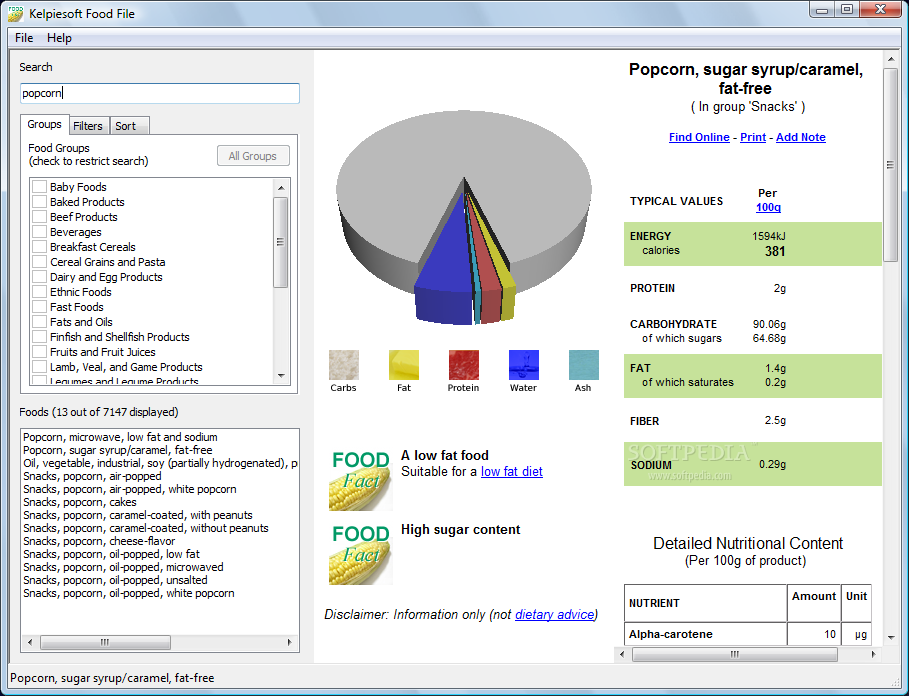The height and width of the screenshot is (696, 909).
Task: Enable the Beverages group checkbox
Action: 39,232
